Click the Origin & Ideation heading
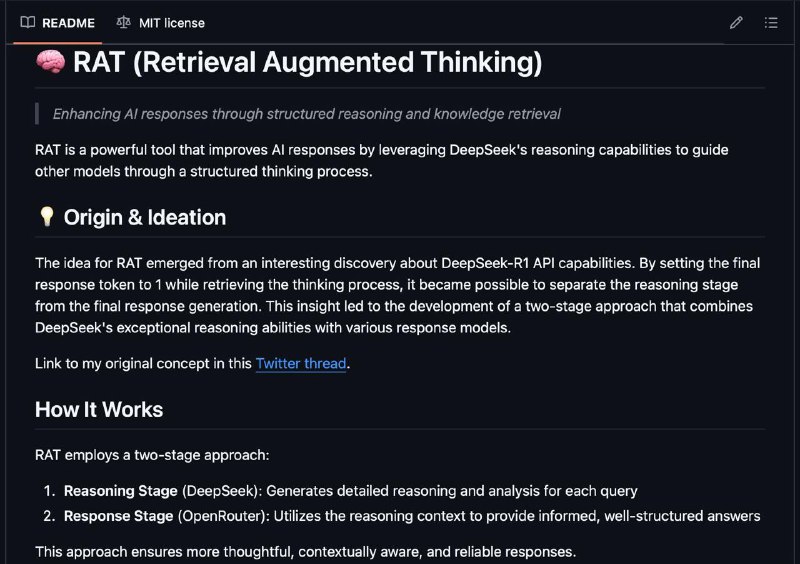 click(x=145, y=217)
